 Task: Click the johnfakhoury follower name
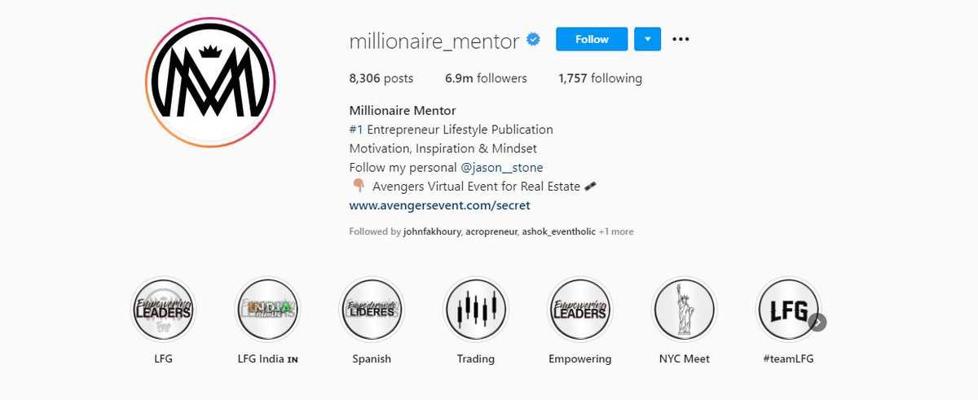[x=432, y=232]
